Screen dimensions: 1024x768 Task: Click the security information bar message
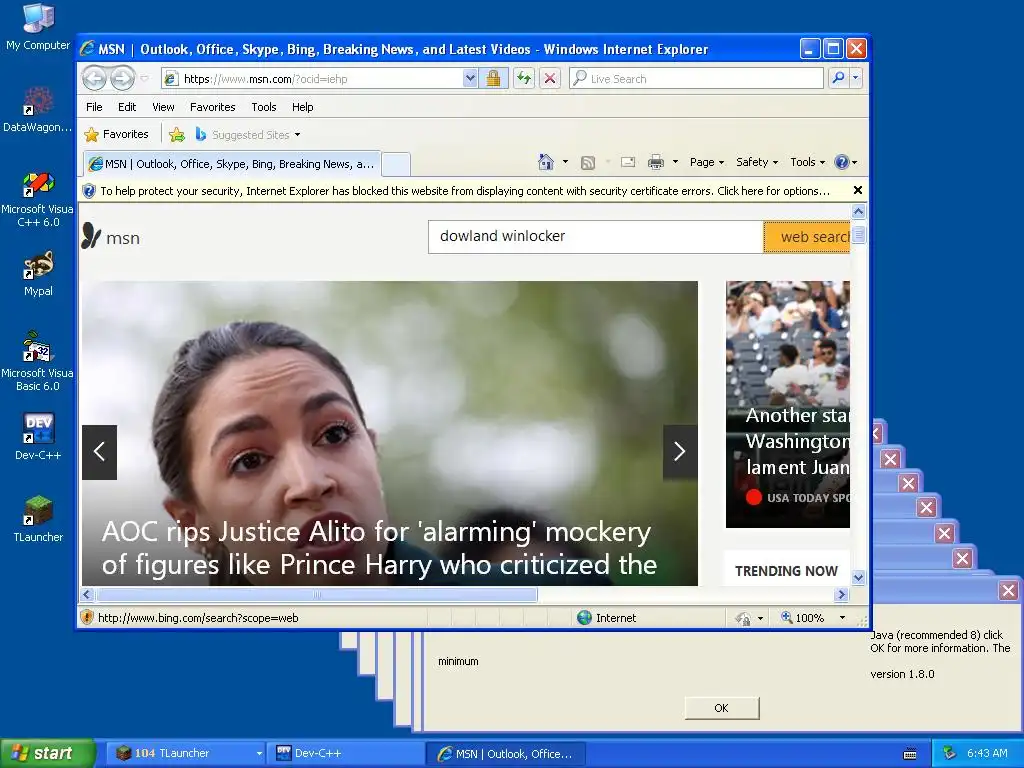coord(465,191)
